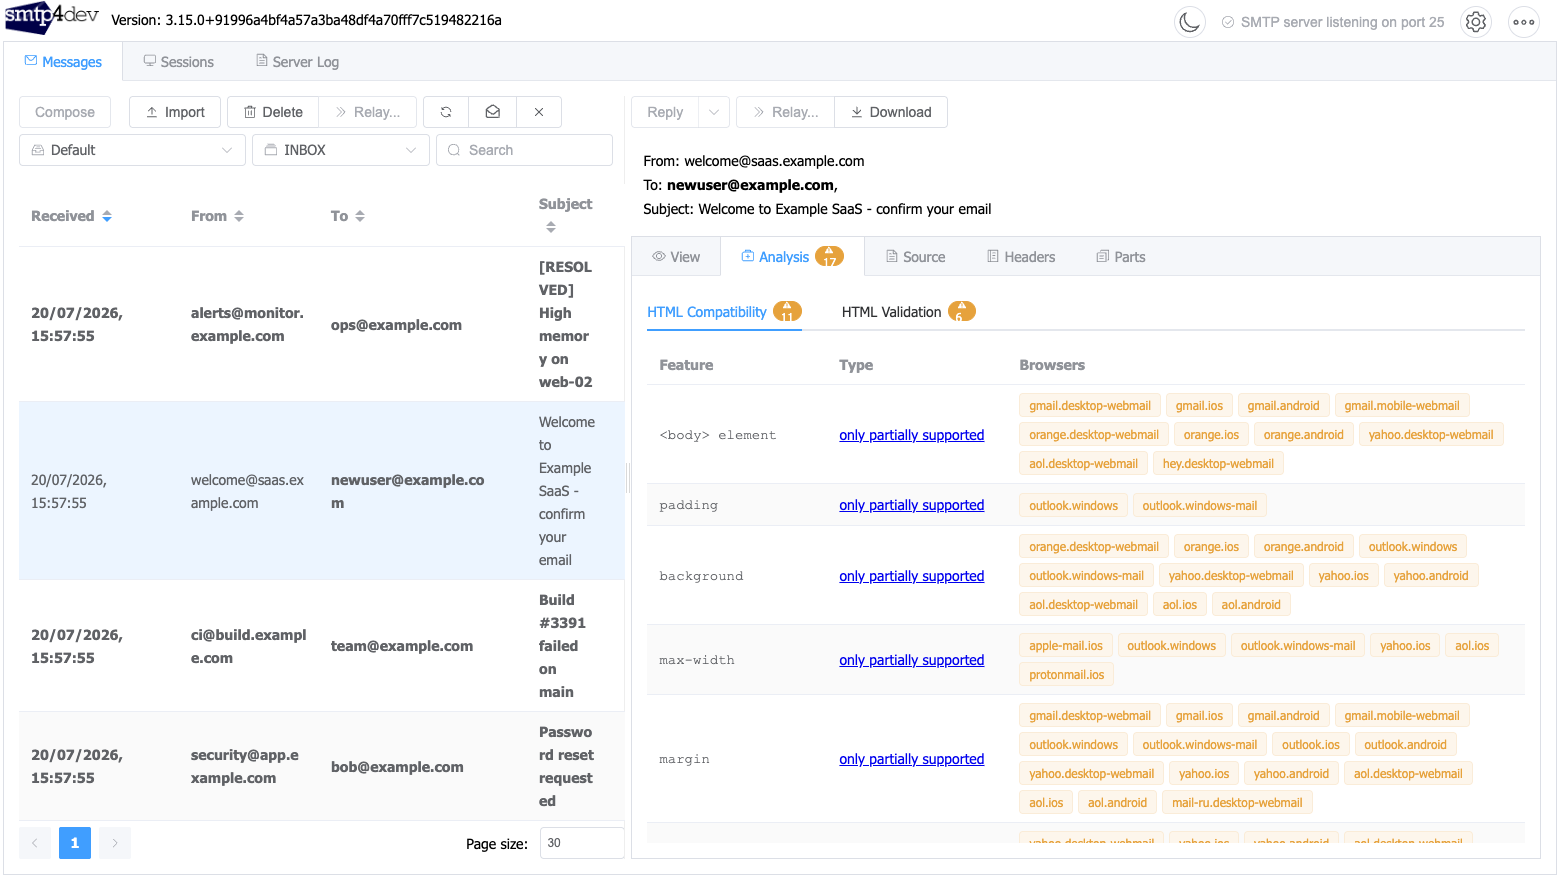Open the settings gear icon

point(1476,21)
